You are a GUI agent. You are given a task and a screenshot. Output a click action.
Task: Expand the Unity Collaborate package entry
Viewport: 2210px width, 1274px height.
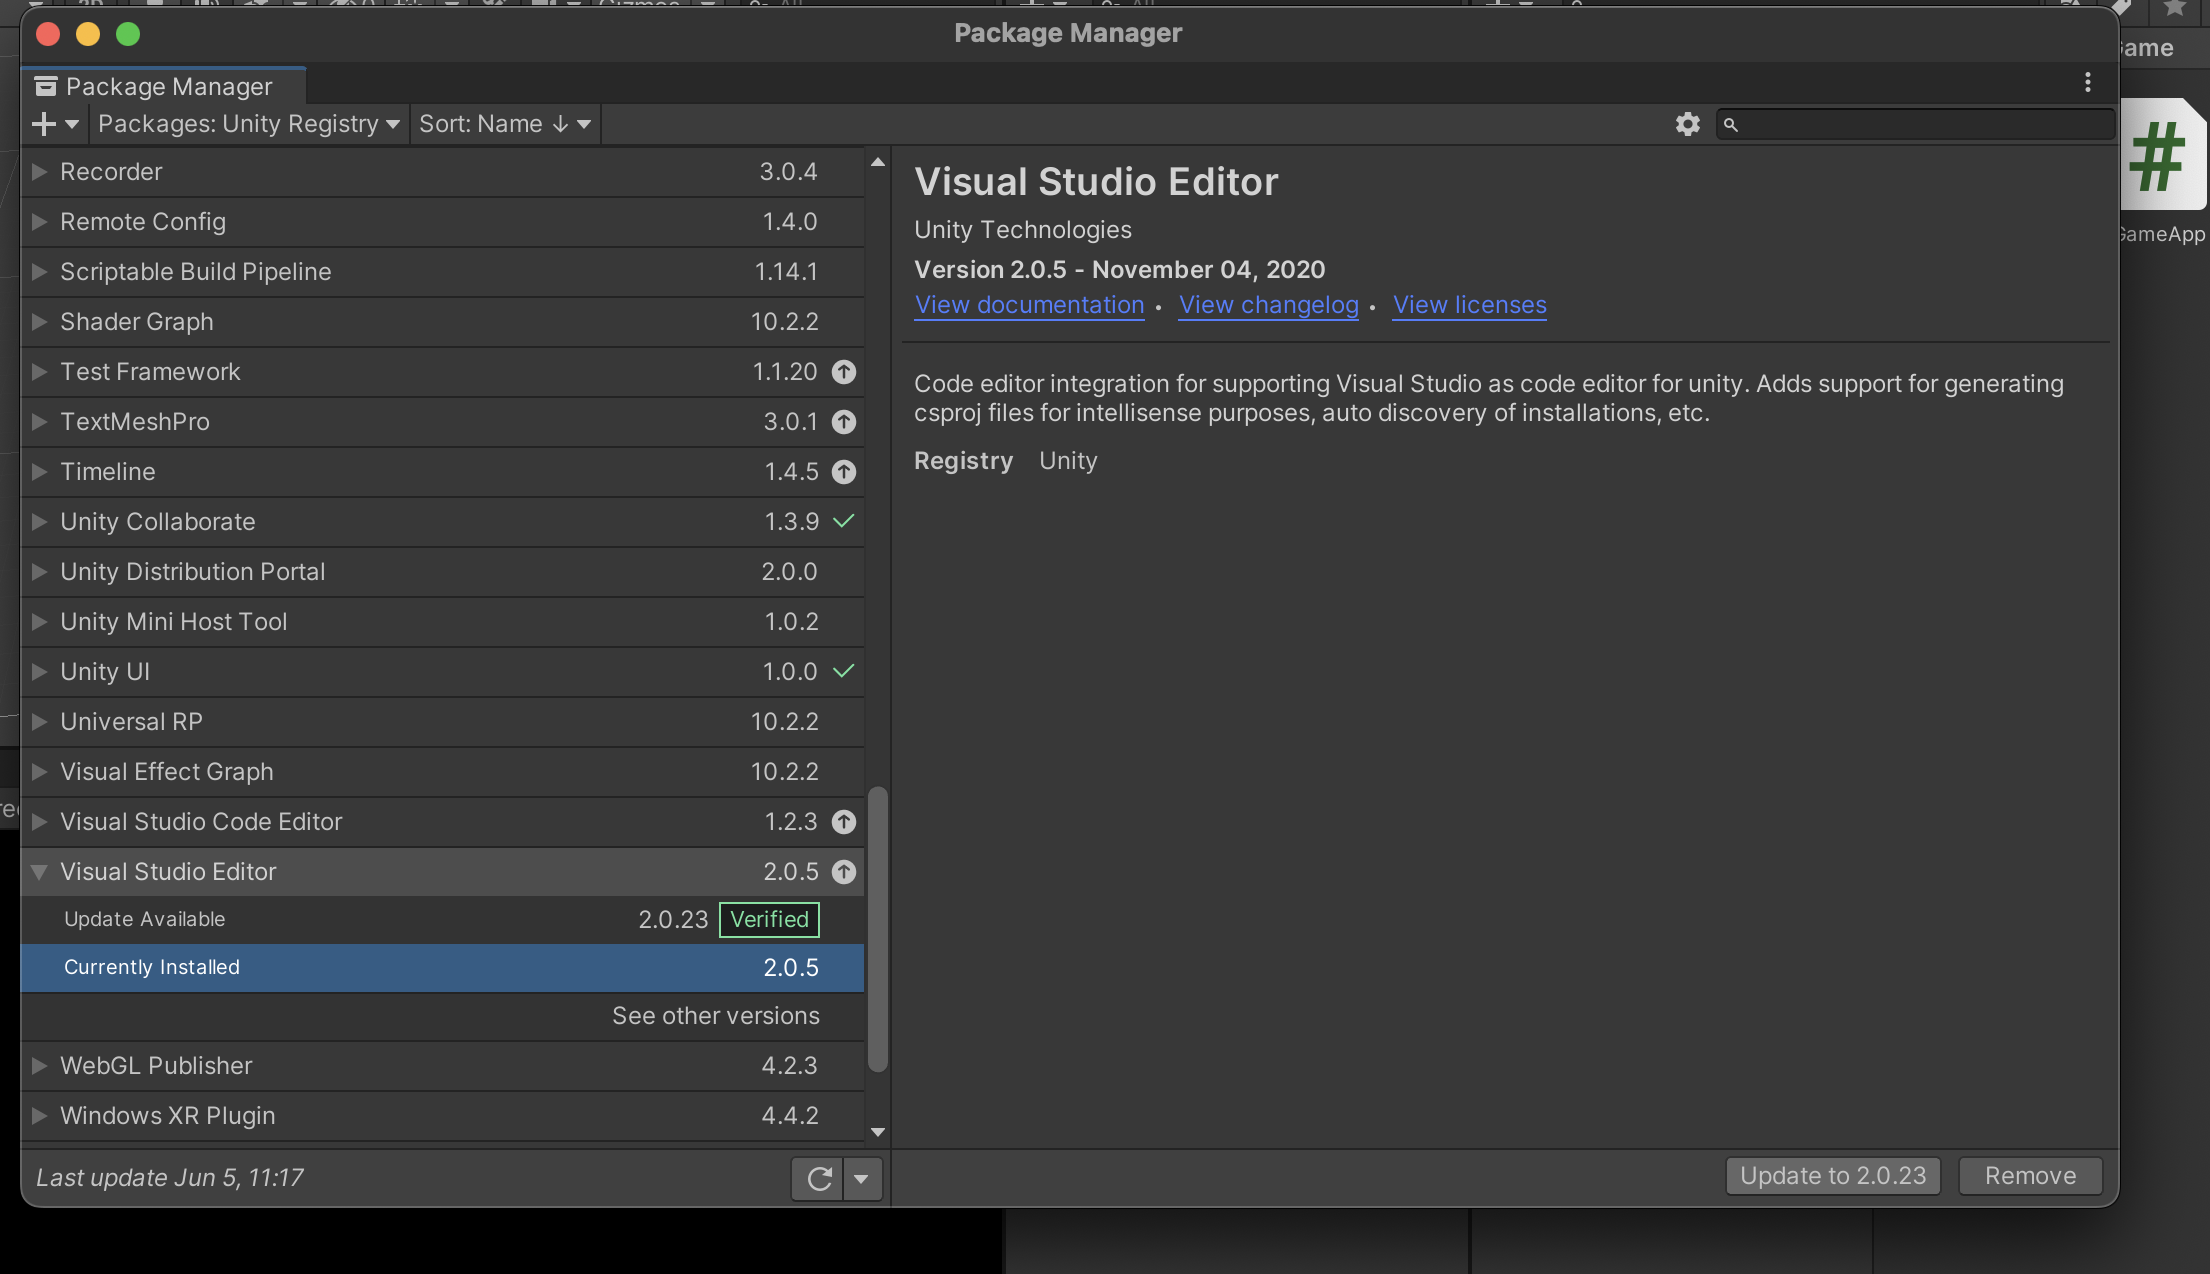40,522
